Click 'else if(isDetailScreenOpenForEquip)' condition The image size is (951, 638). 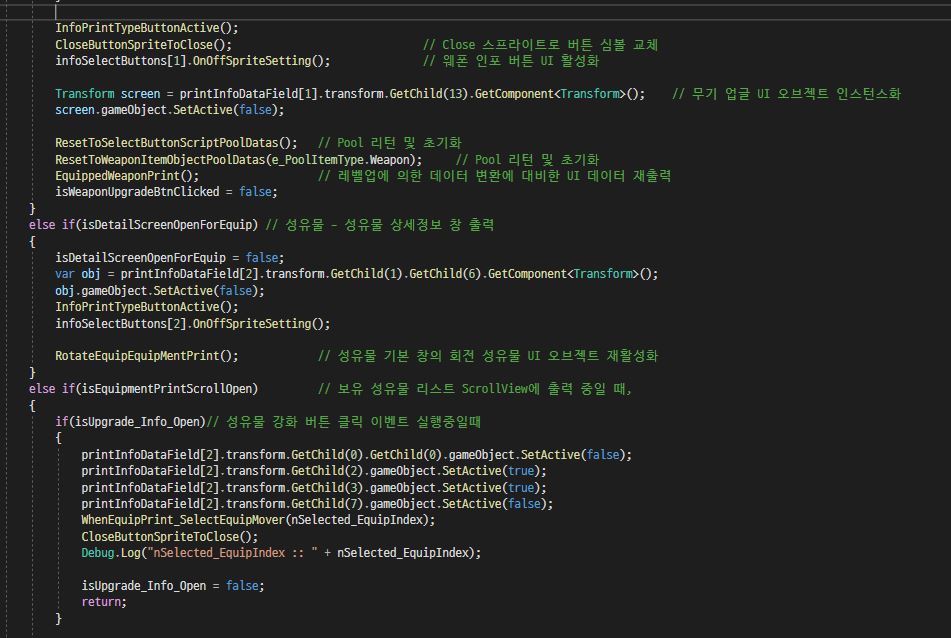(x=143, y=225)
